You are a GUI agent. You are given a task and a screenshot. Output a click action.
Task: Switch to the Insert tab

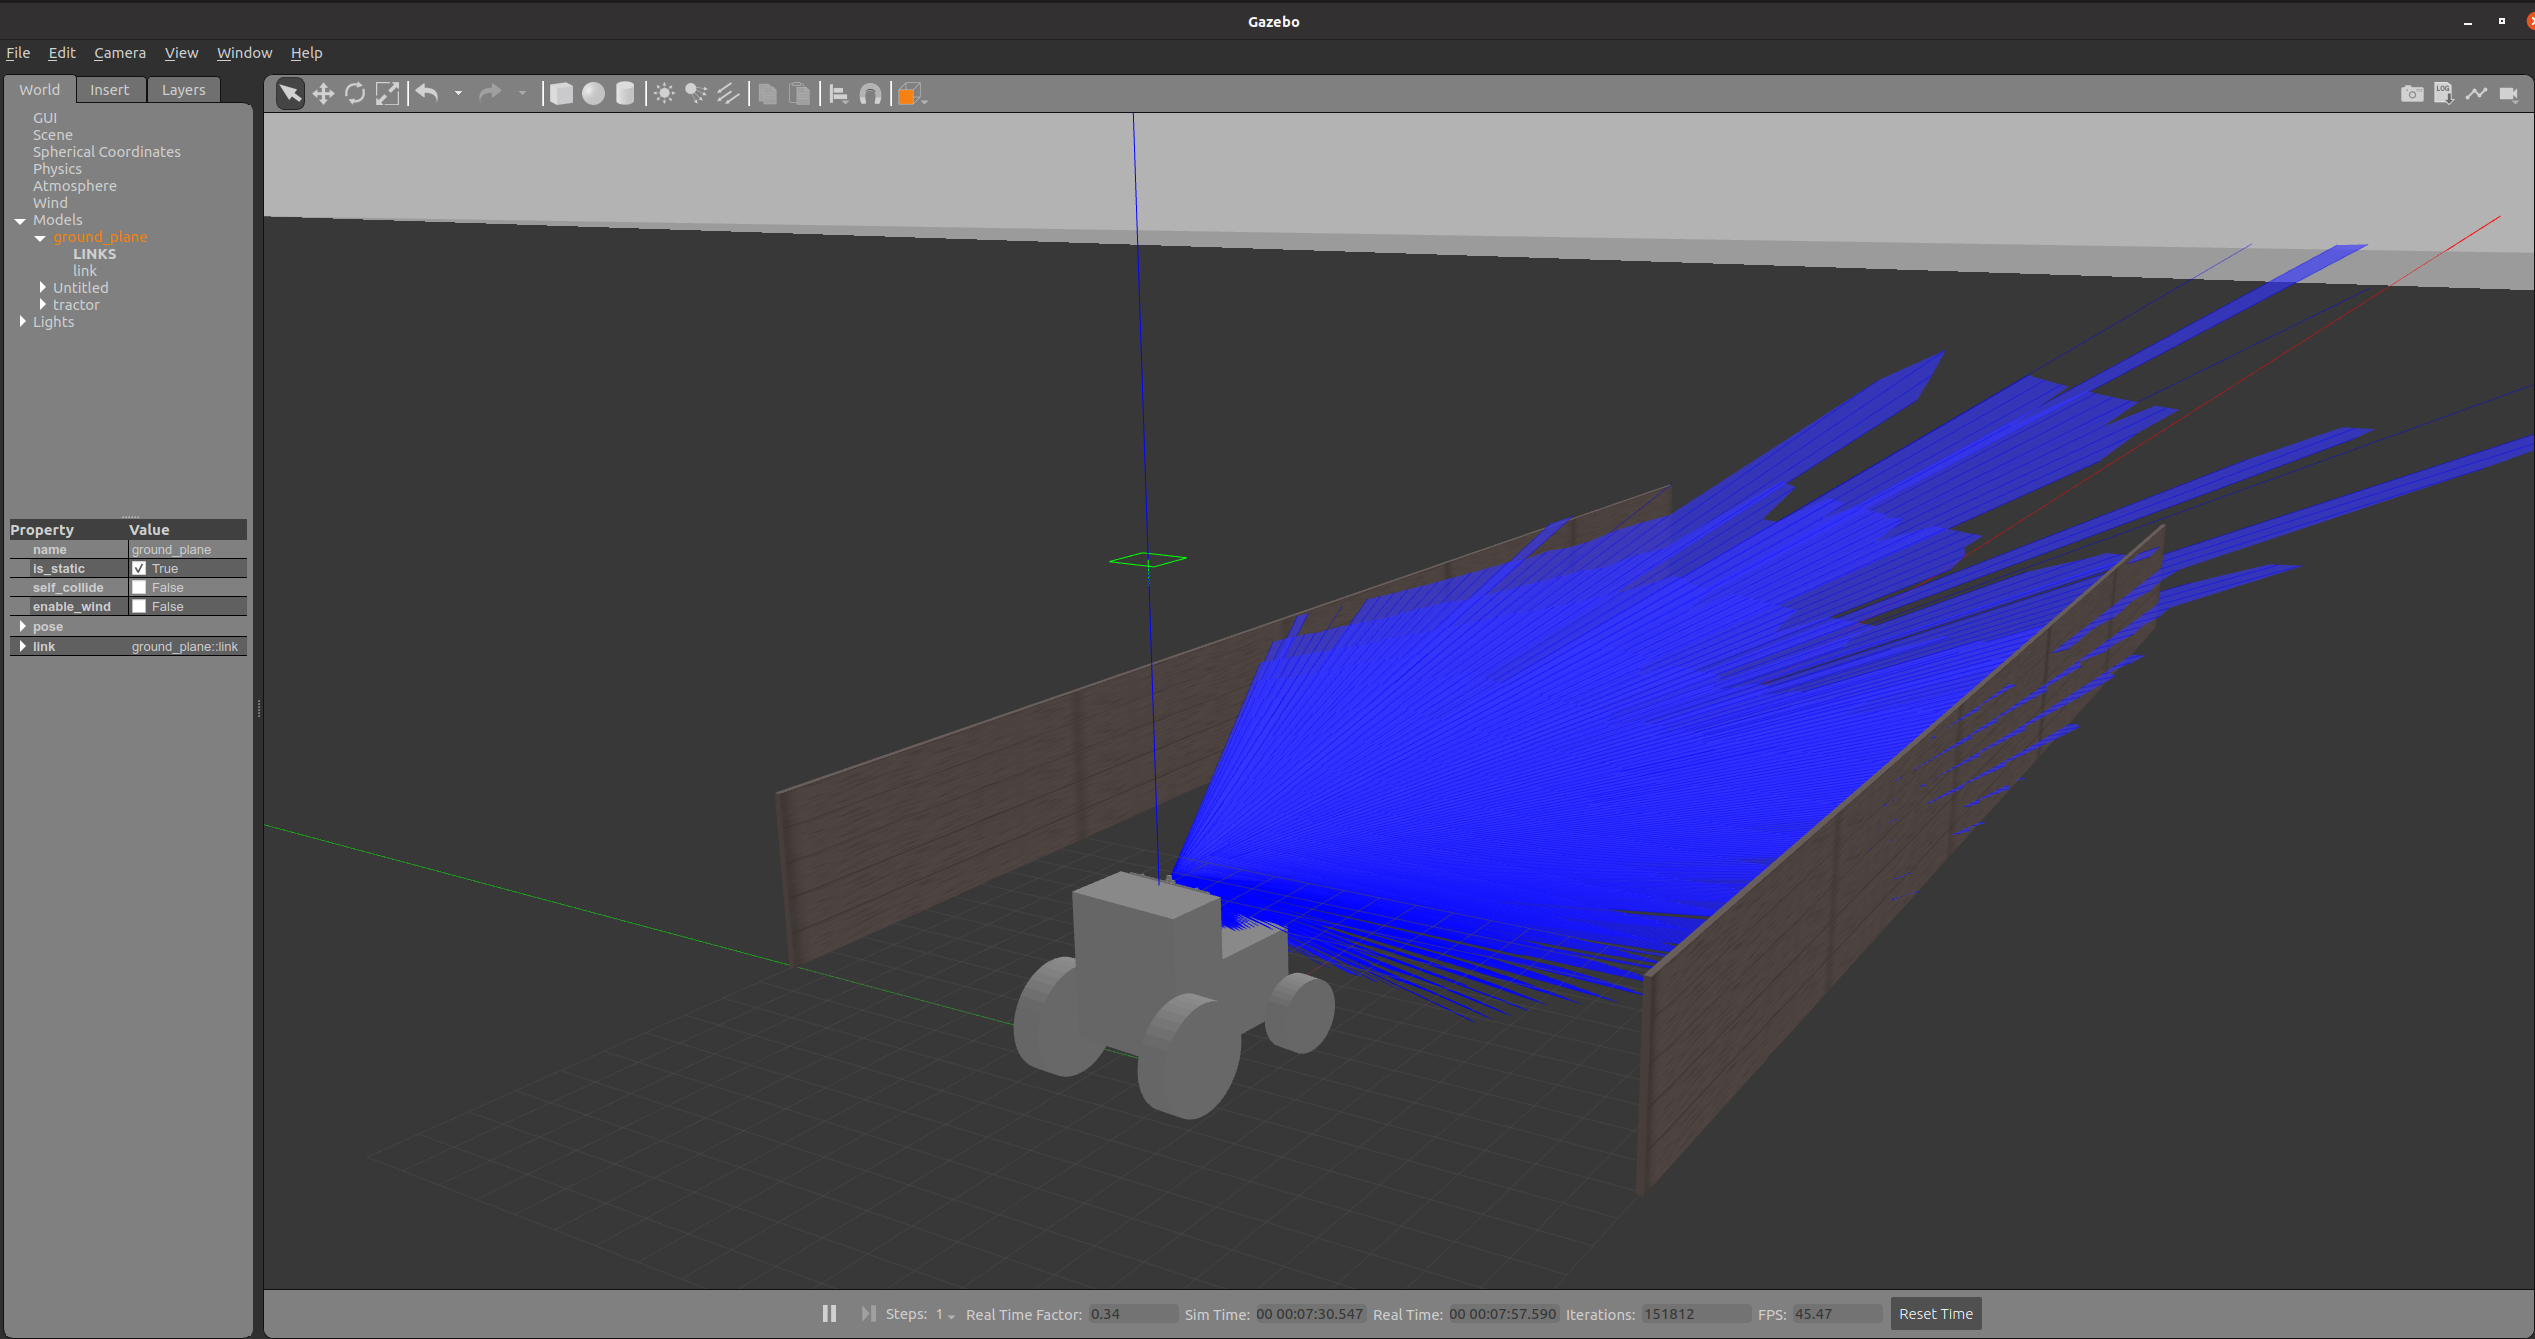pos(109,90)
